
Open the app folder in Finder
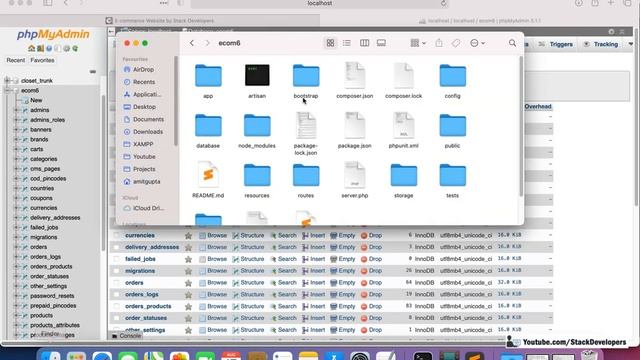(208, 76)
